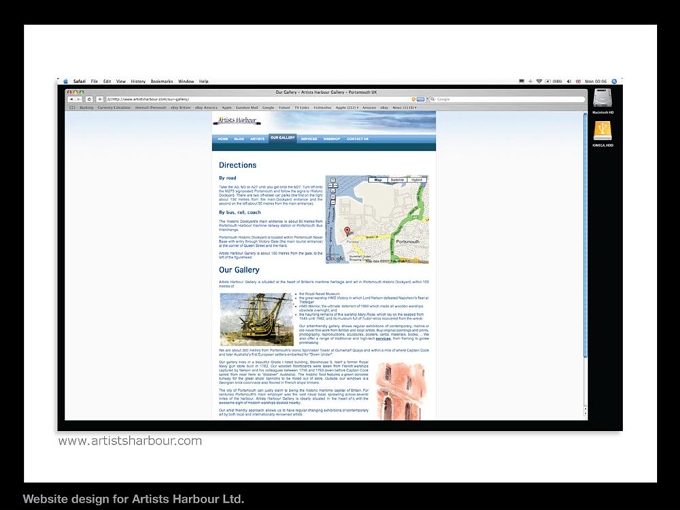This screenshot has height=510, width=680.
Task: Open the Hotmail (Personal) bookmark
Action: (x=150, y=107)
